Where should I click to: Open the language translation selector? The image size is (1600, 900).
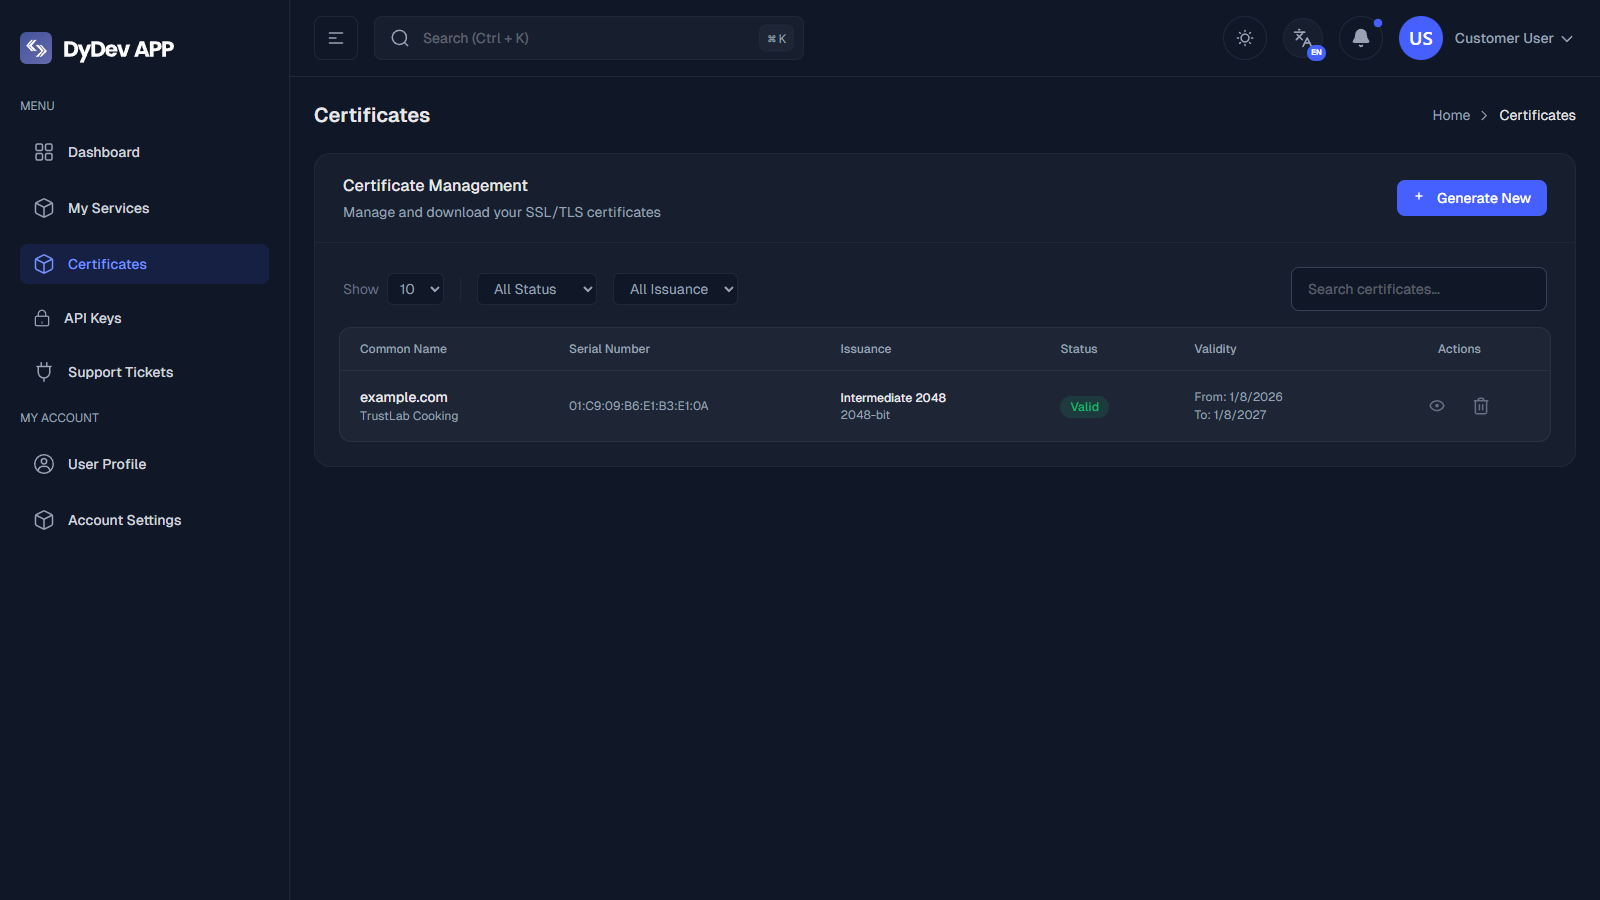(1303, 38)
